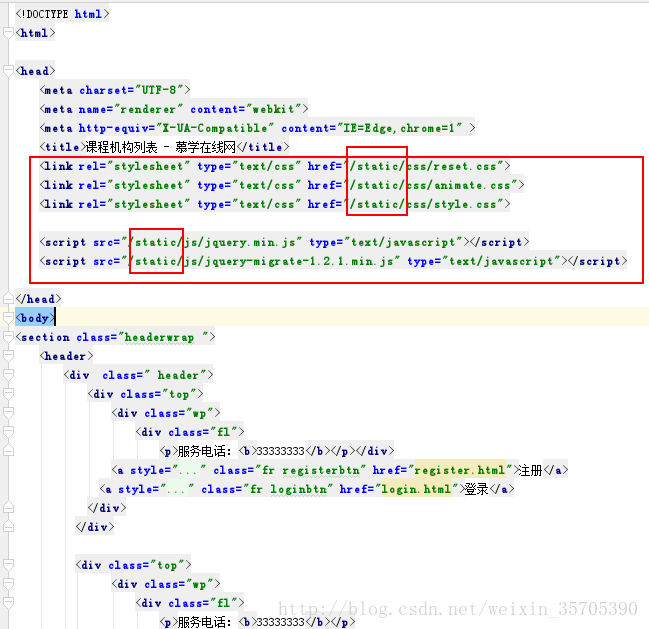Click the highlighted <body> tag text
The height and width of the screenshot is (629, 649).
click(x=35, y=318)
